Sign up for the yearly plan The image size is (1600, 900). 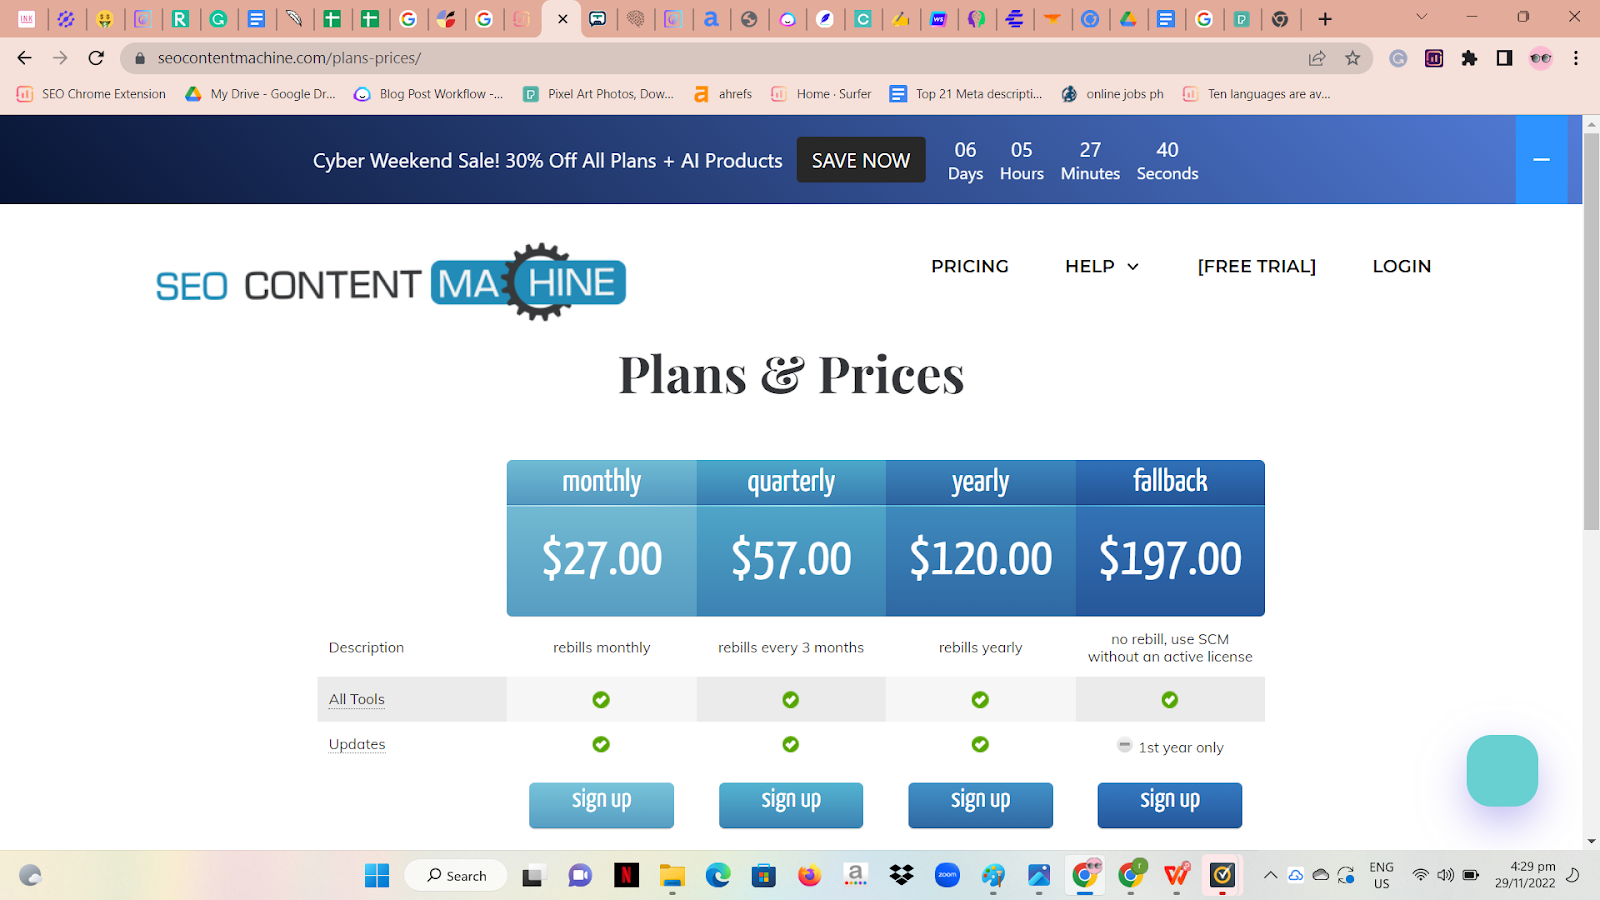coord(980,805)
